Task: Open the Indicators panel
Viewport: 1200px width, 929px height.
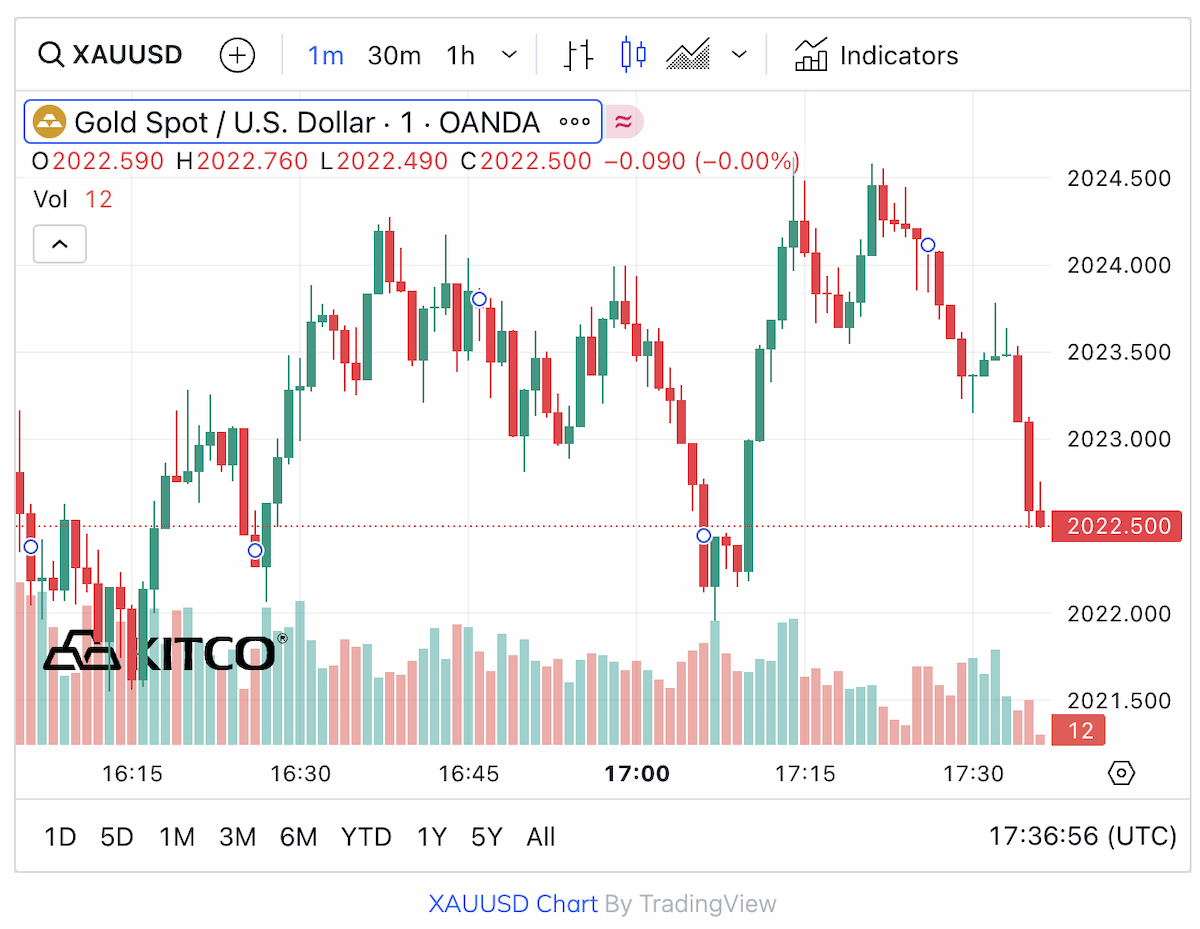Action: tap(876, 55)
